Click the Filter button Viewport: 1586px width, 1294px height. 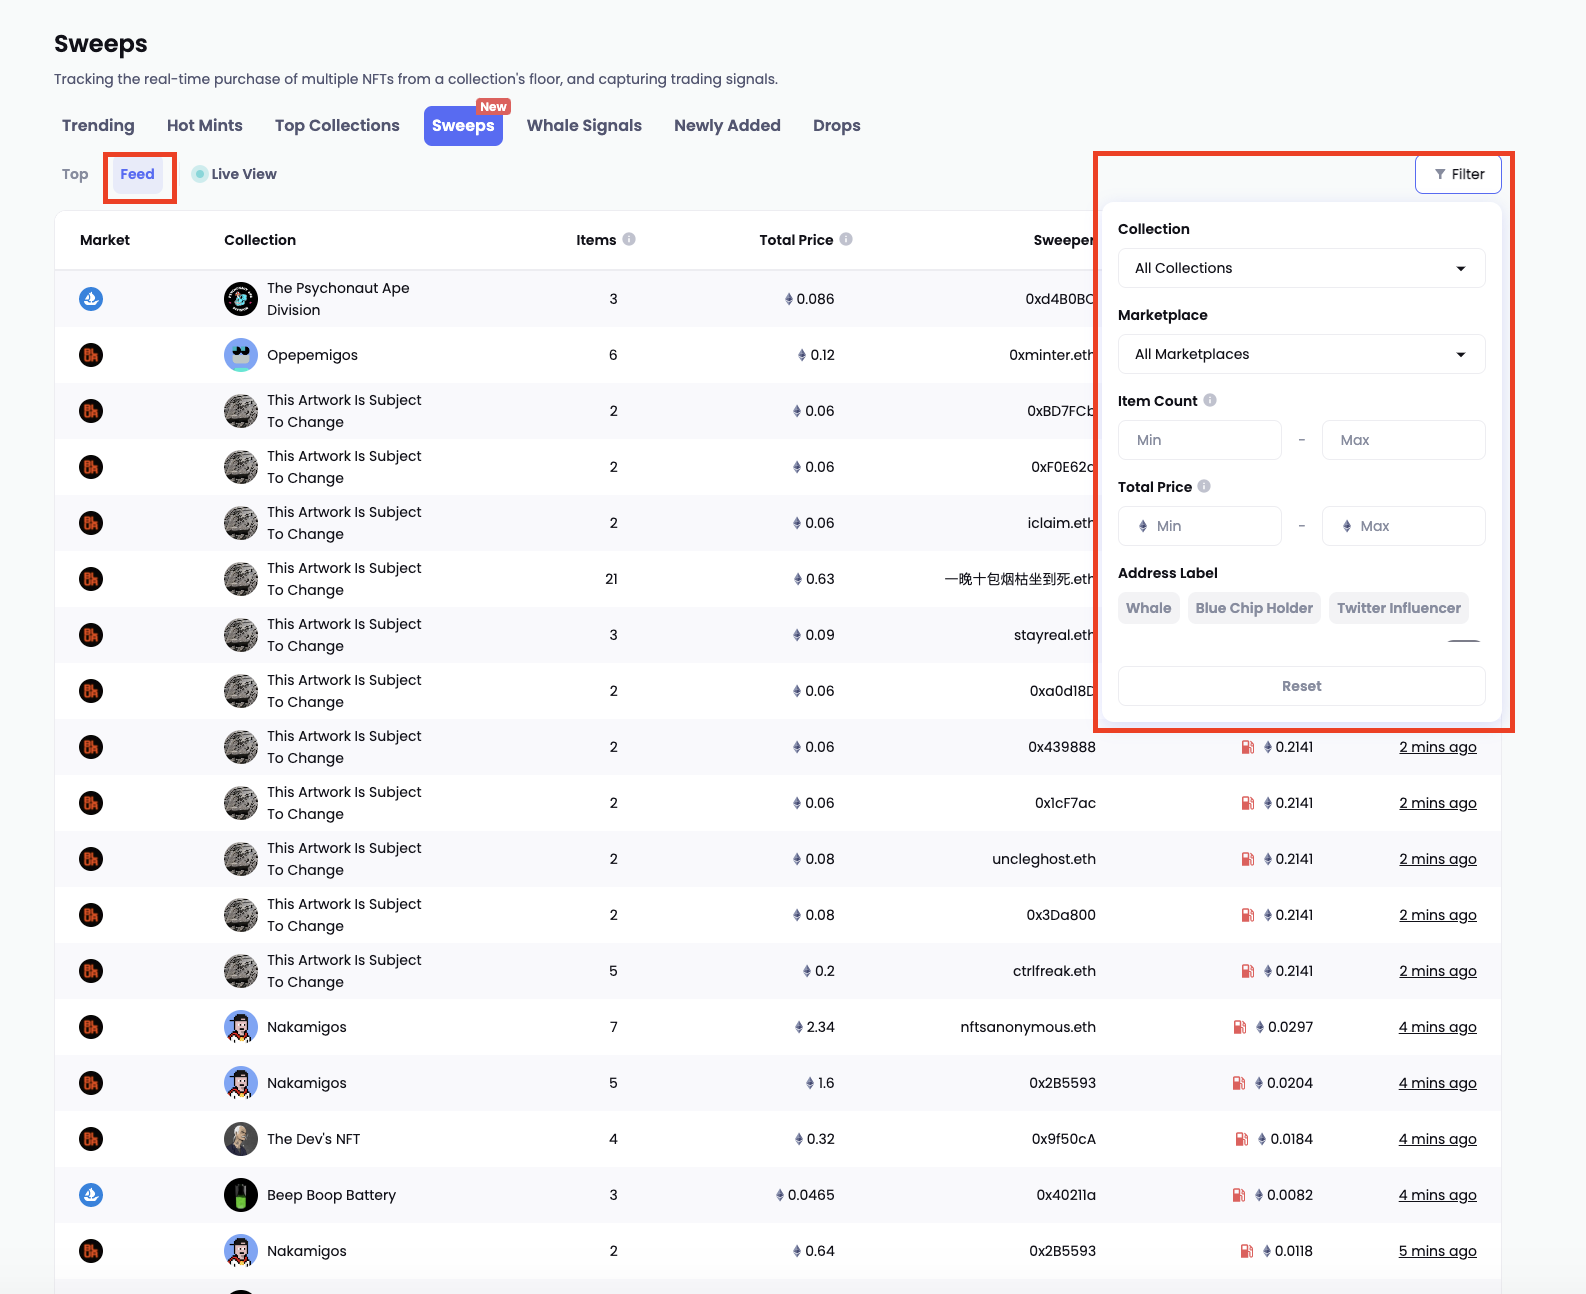tap(1458, 174)
